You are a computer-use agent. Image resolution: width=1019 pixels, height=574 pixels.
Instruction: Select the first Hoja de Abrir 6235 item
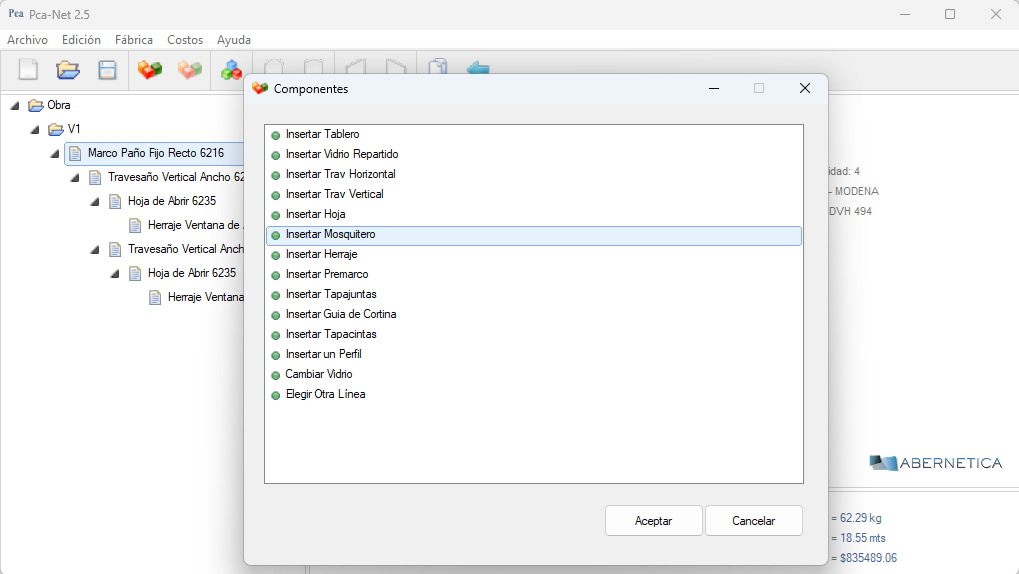coord(172,202)
